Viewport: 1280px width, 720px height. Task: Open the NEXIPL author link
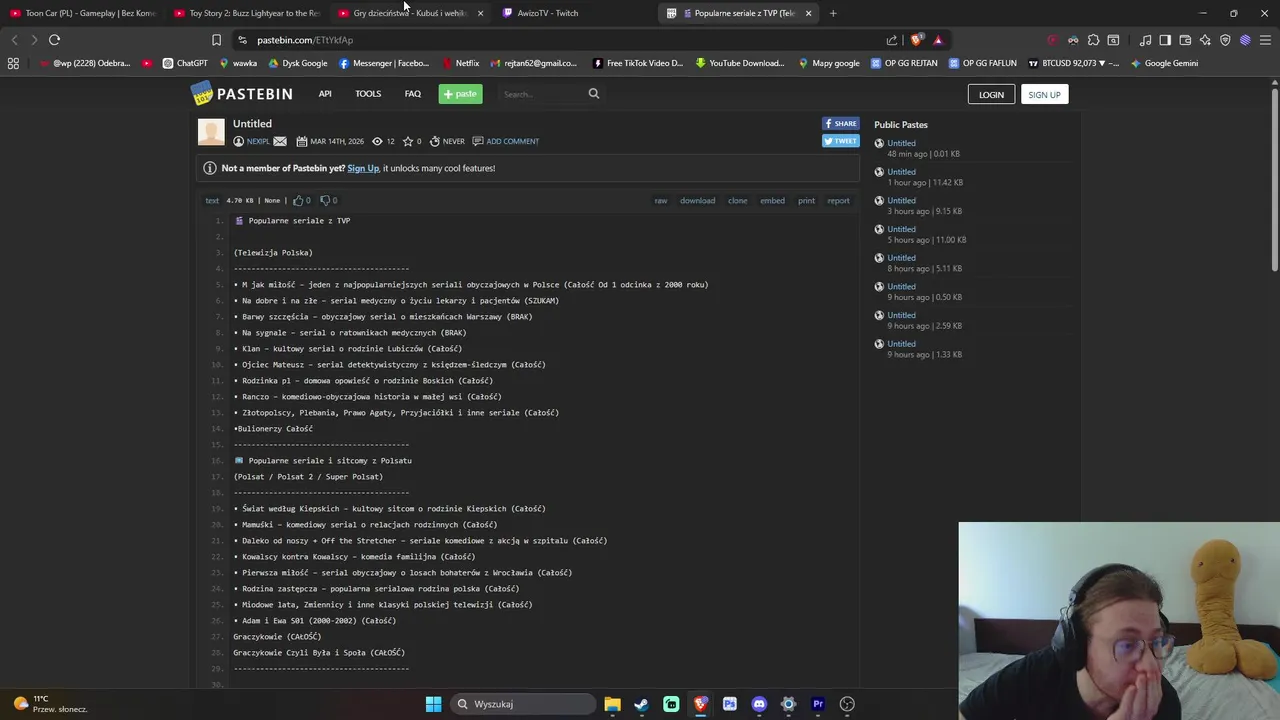258,141
